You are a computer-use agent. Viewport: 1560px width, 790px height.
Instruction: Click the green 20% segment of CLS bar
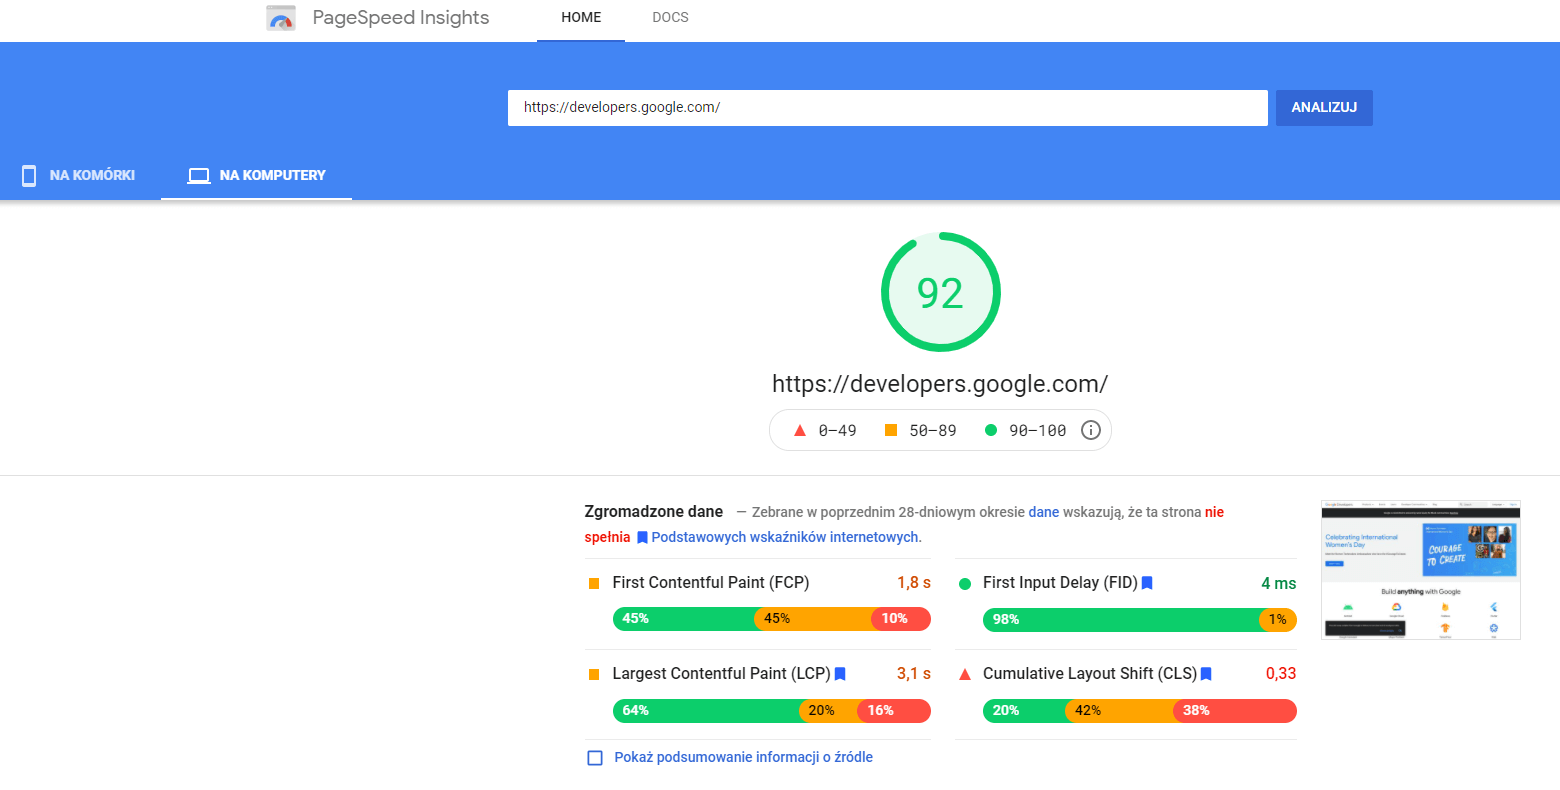1024,711
